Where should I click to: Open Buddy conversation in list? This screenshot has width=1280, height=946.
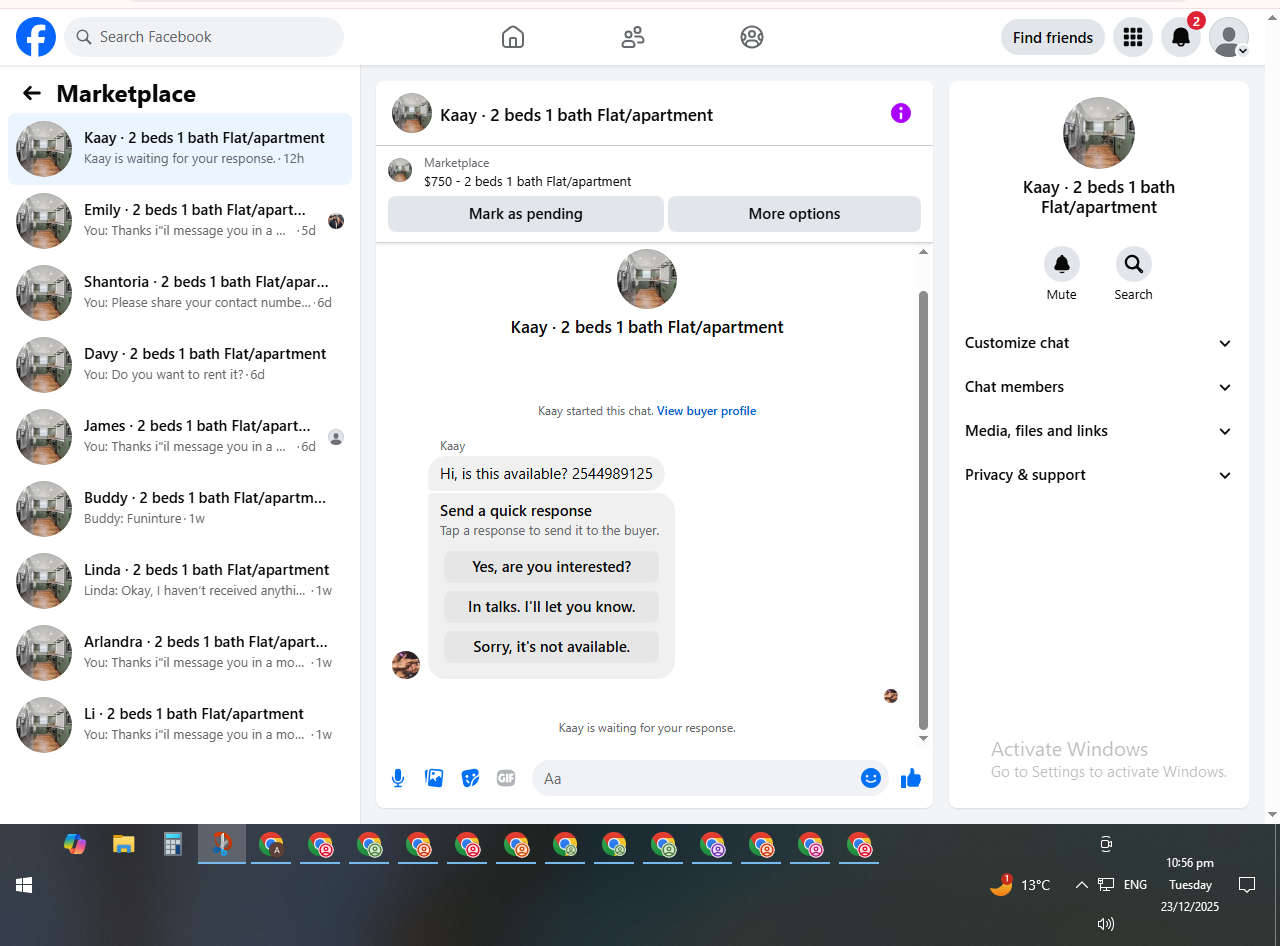pyautogui.click(x=180, y=509)
